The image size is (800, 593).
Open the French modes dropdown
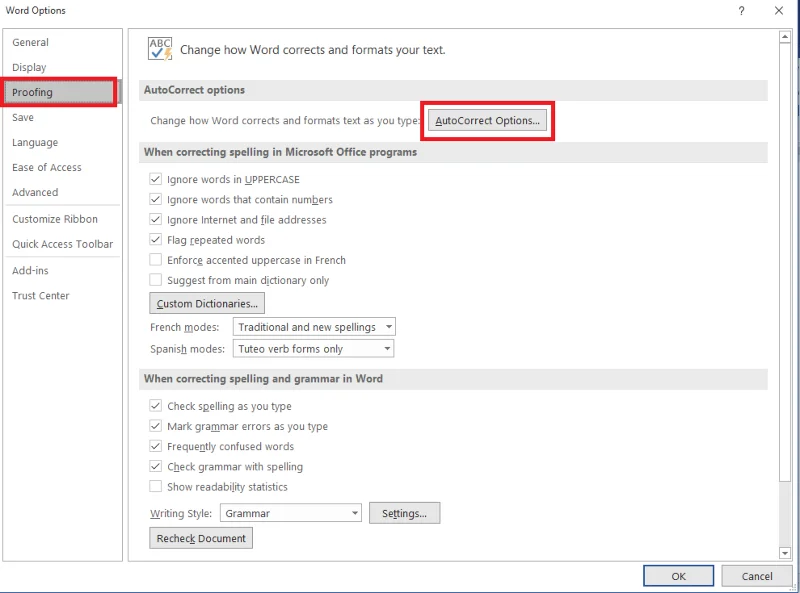314,327
